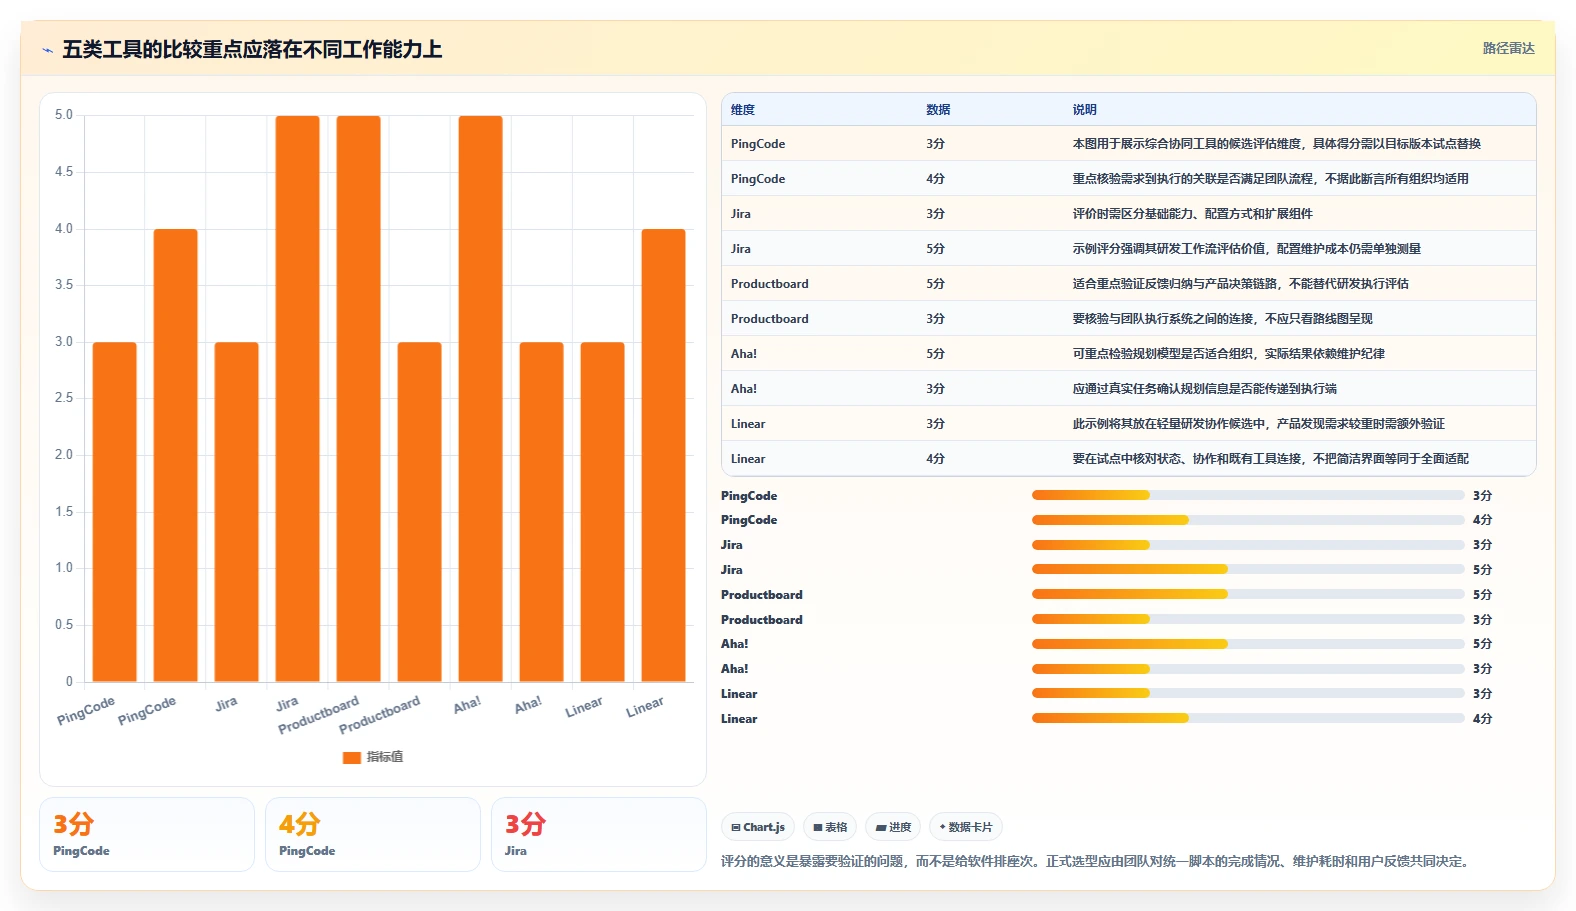Click the footer note starting 评分的意义是暴露要验证的问题

point(1098,861)
